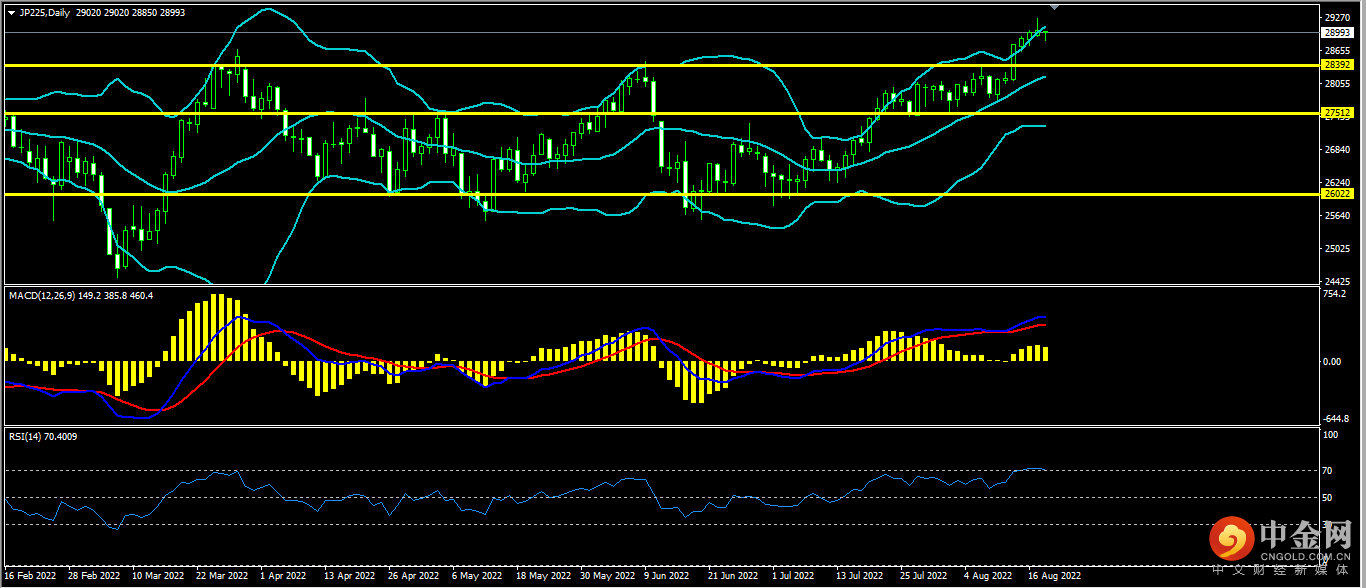This screenshot has width=1366, height=588.
Task: Click the RSI(14) indicator label
Action: 27,436
